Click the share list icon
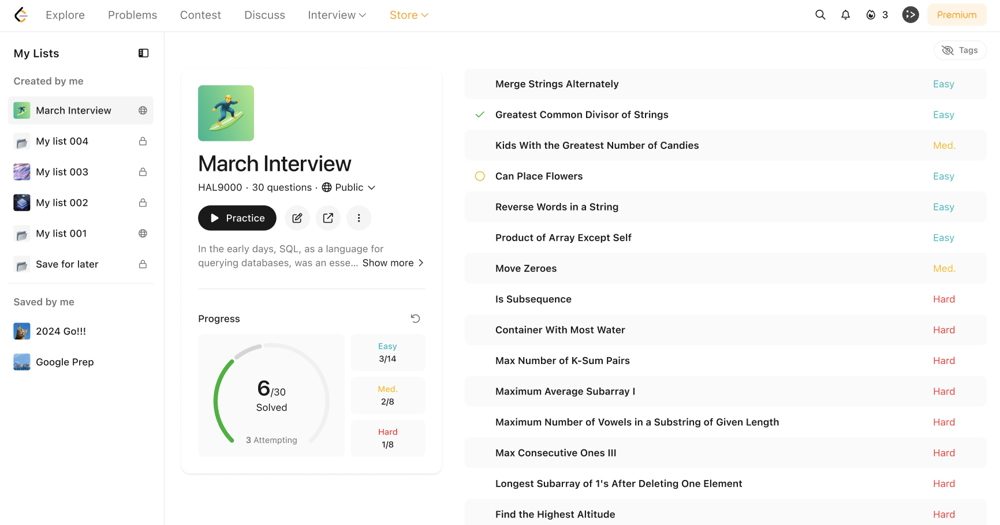Image resolution: width=1000 pixels, height=525 pixels. pos(328,218)
